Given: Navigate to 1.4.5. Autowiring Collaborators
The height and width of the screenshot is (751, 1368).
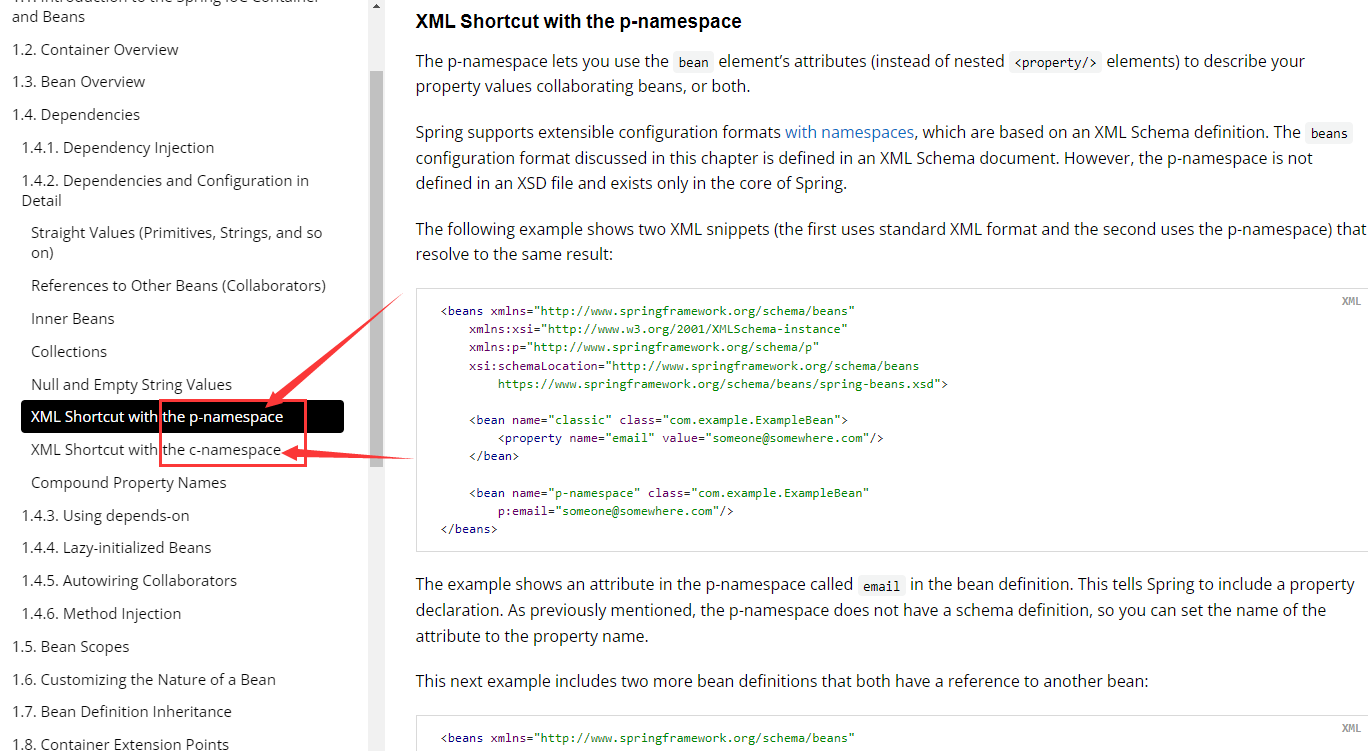Looking at the screenshot, I should click(130, 581).
